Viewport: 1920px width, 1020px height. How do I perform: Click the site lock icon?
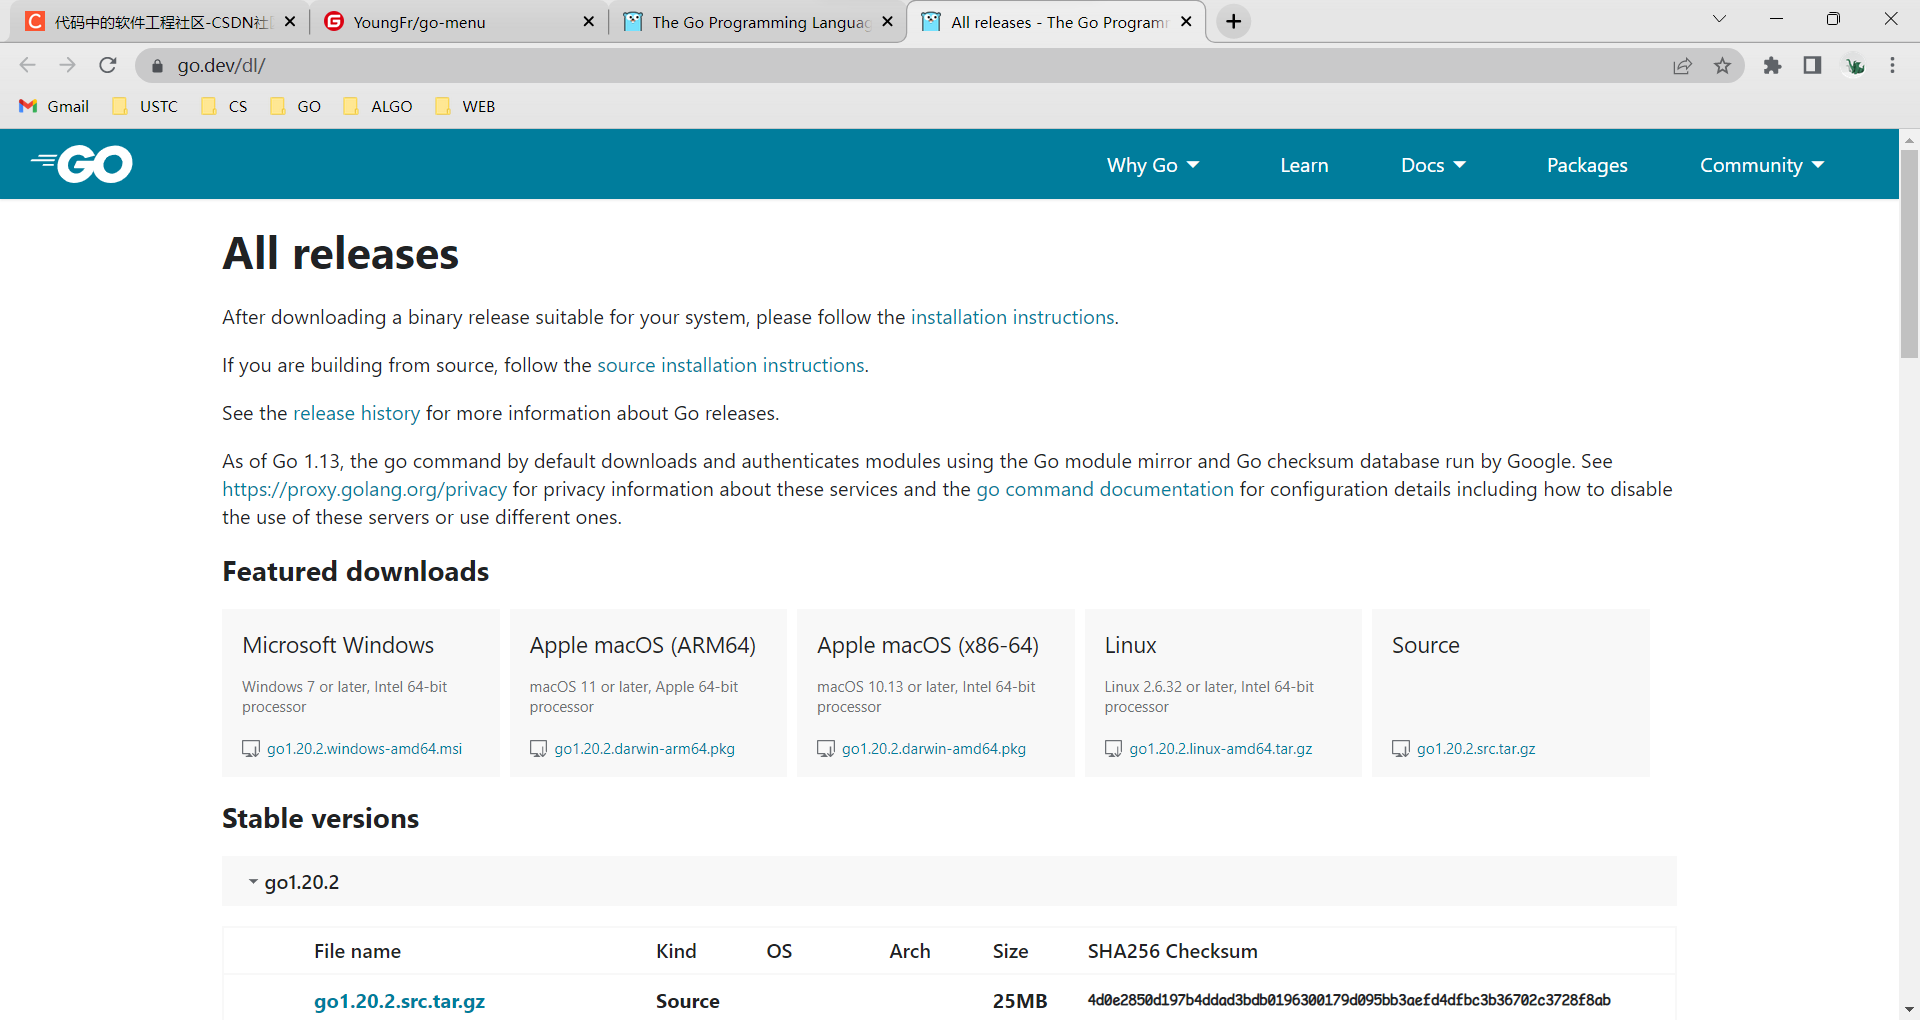157,65
